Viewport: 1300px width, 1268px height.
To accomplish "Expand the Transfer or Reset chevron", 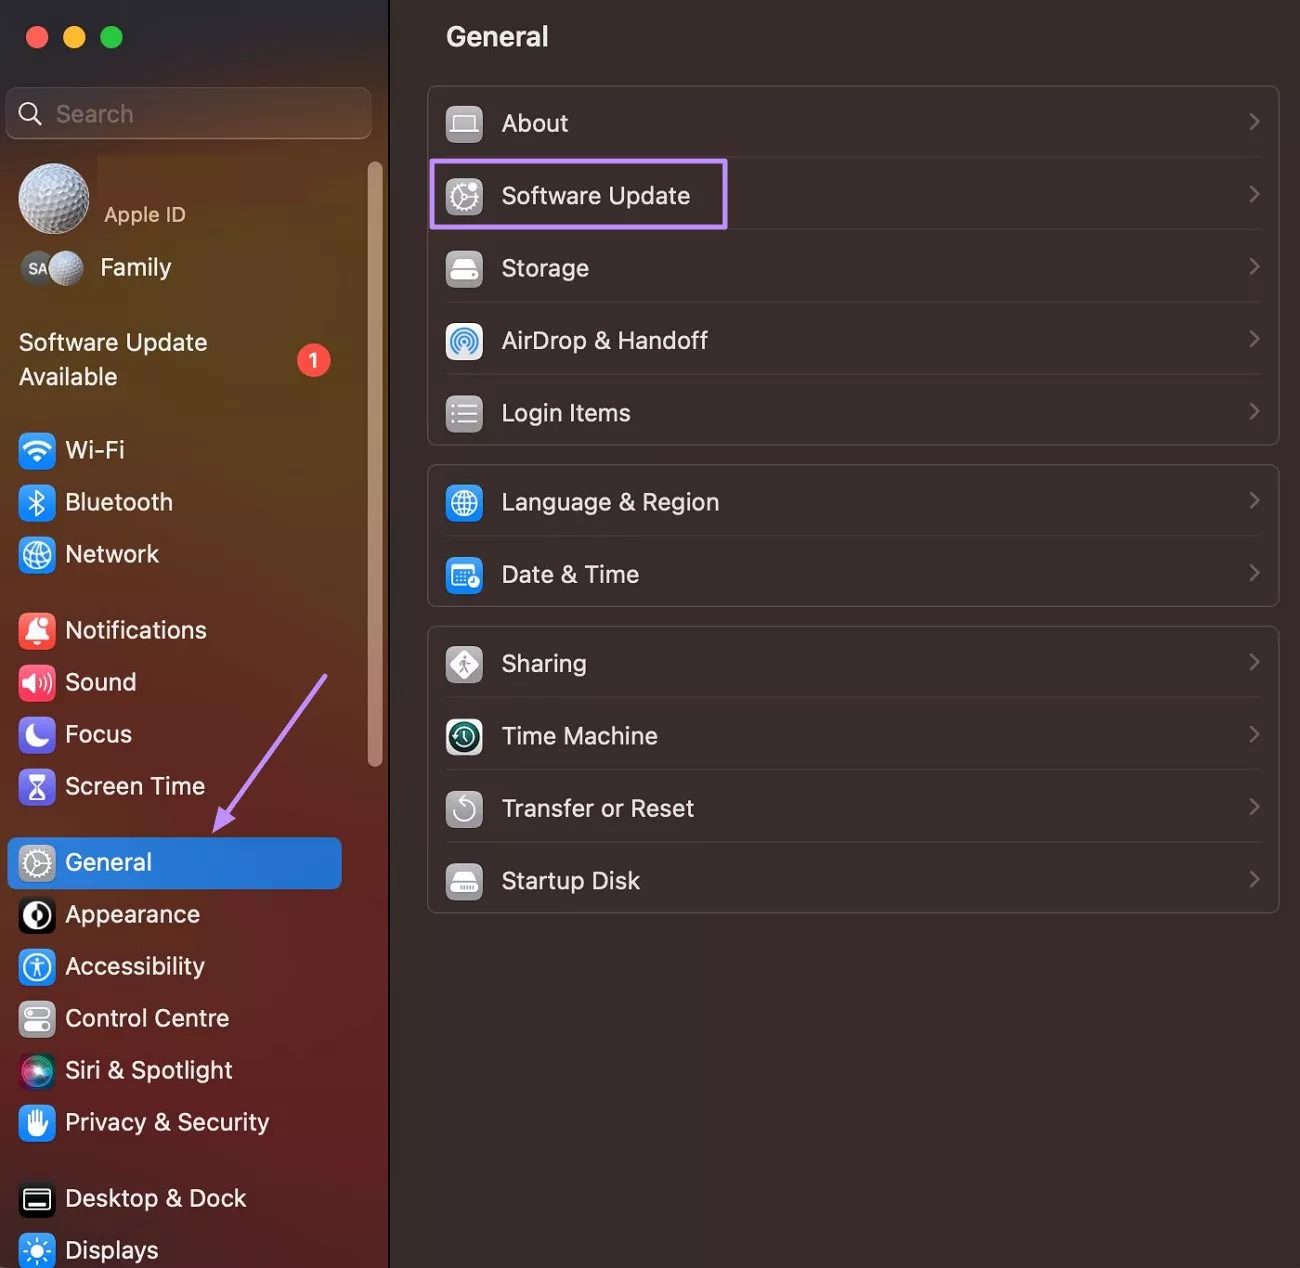I will coord(1254,806).
